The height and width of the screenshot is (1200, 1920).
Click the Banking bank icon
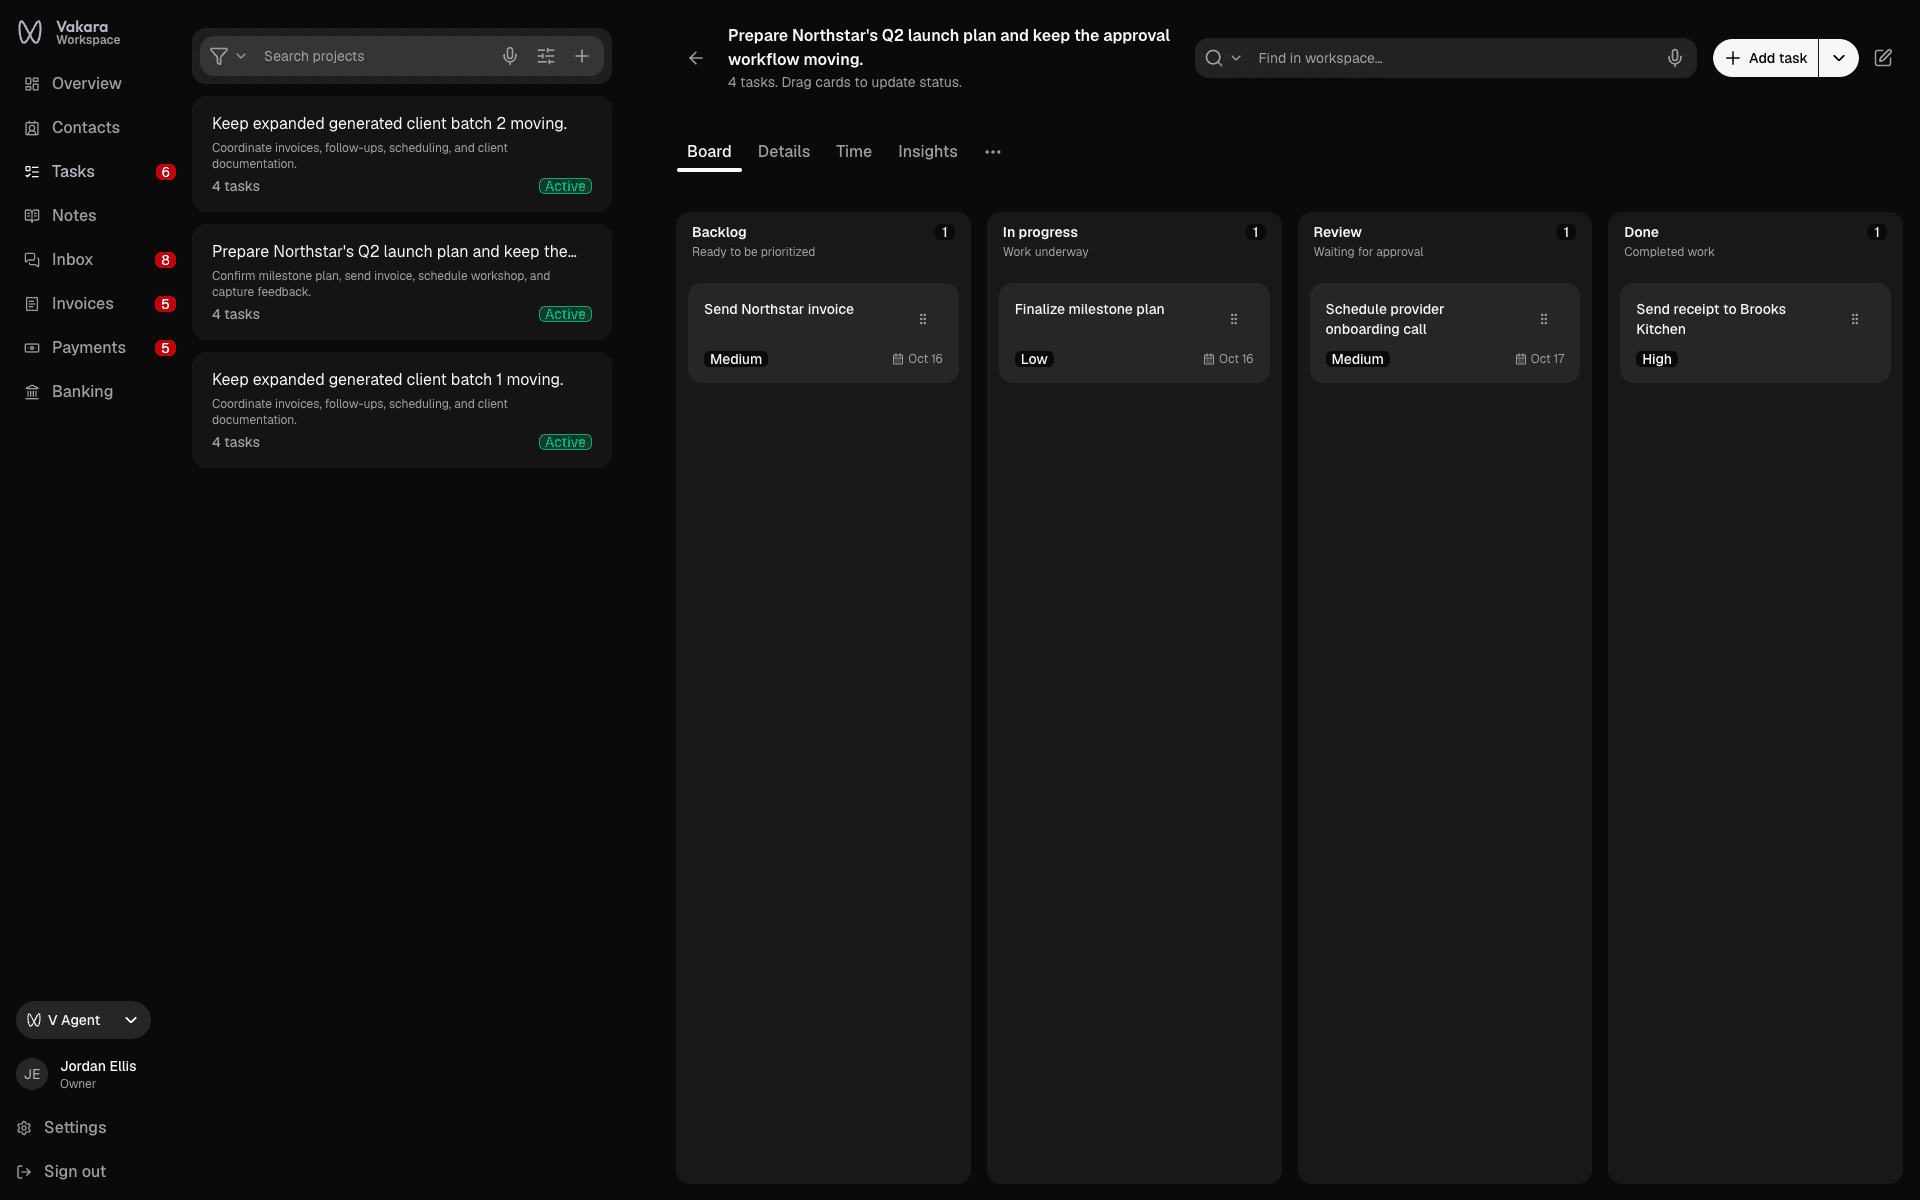click(32, 392)
